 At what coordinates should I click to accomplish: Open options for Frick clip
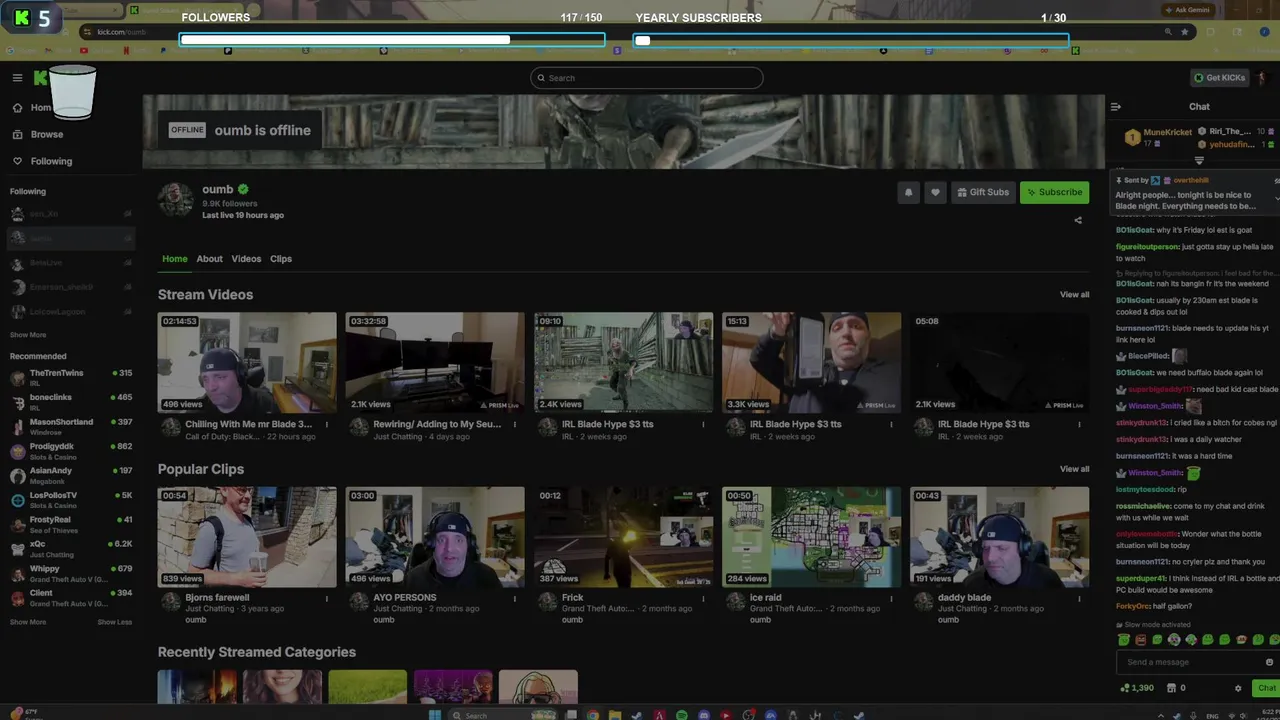703,598
